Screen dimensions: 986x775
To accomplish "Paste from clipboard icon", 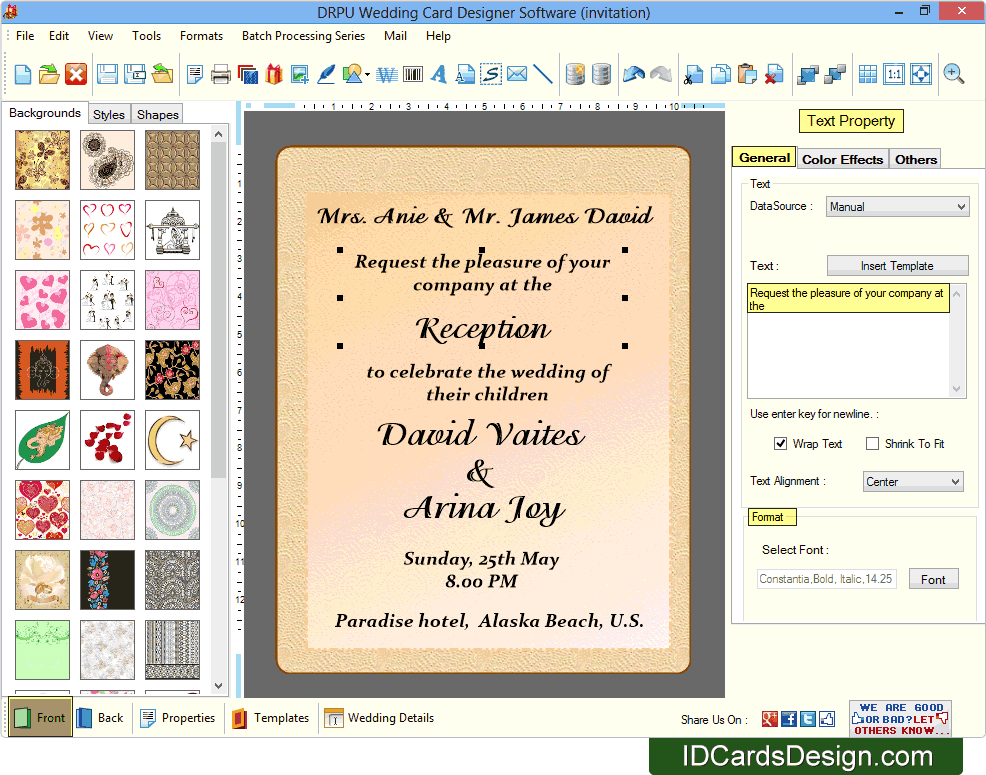I will (x=747, y=74).
